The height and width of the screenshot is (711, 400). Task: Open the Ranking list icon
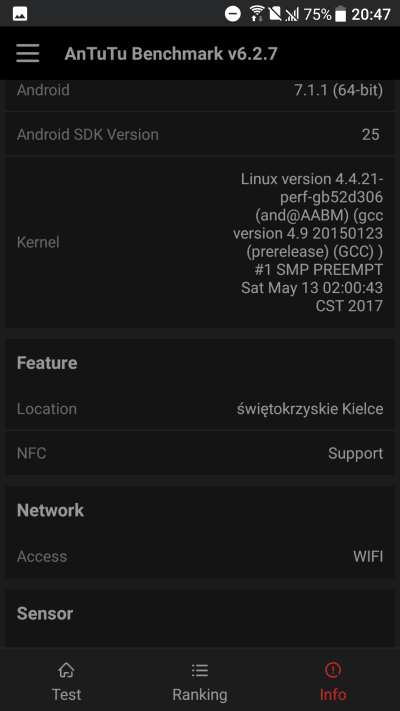[x=200, y=669]
